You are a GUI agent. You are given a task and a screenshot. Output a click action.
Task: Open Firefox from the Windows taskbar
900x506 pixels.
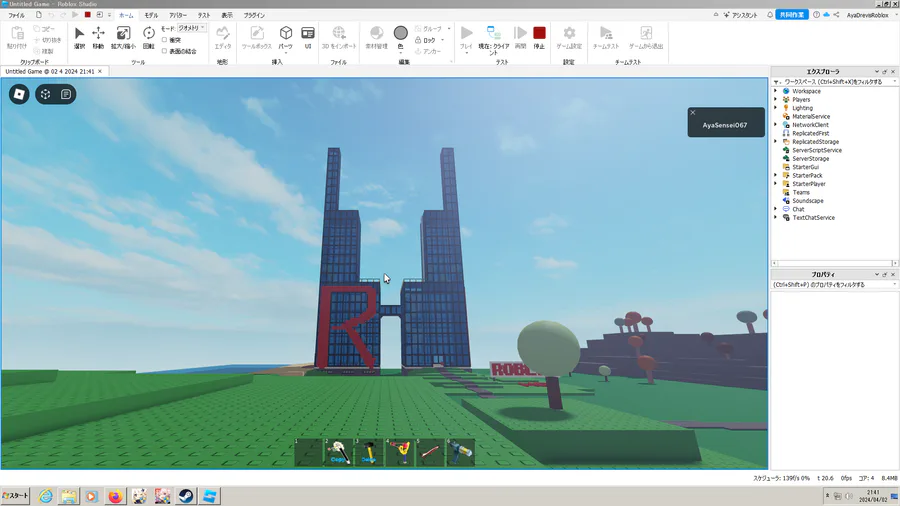click(x=115, y=496)
